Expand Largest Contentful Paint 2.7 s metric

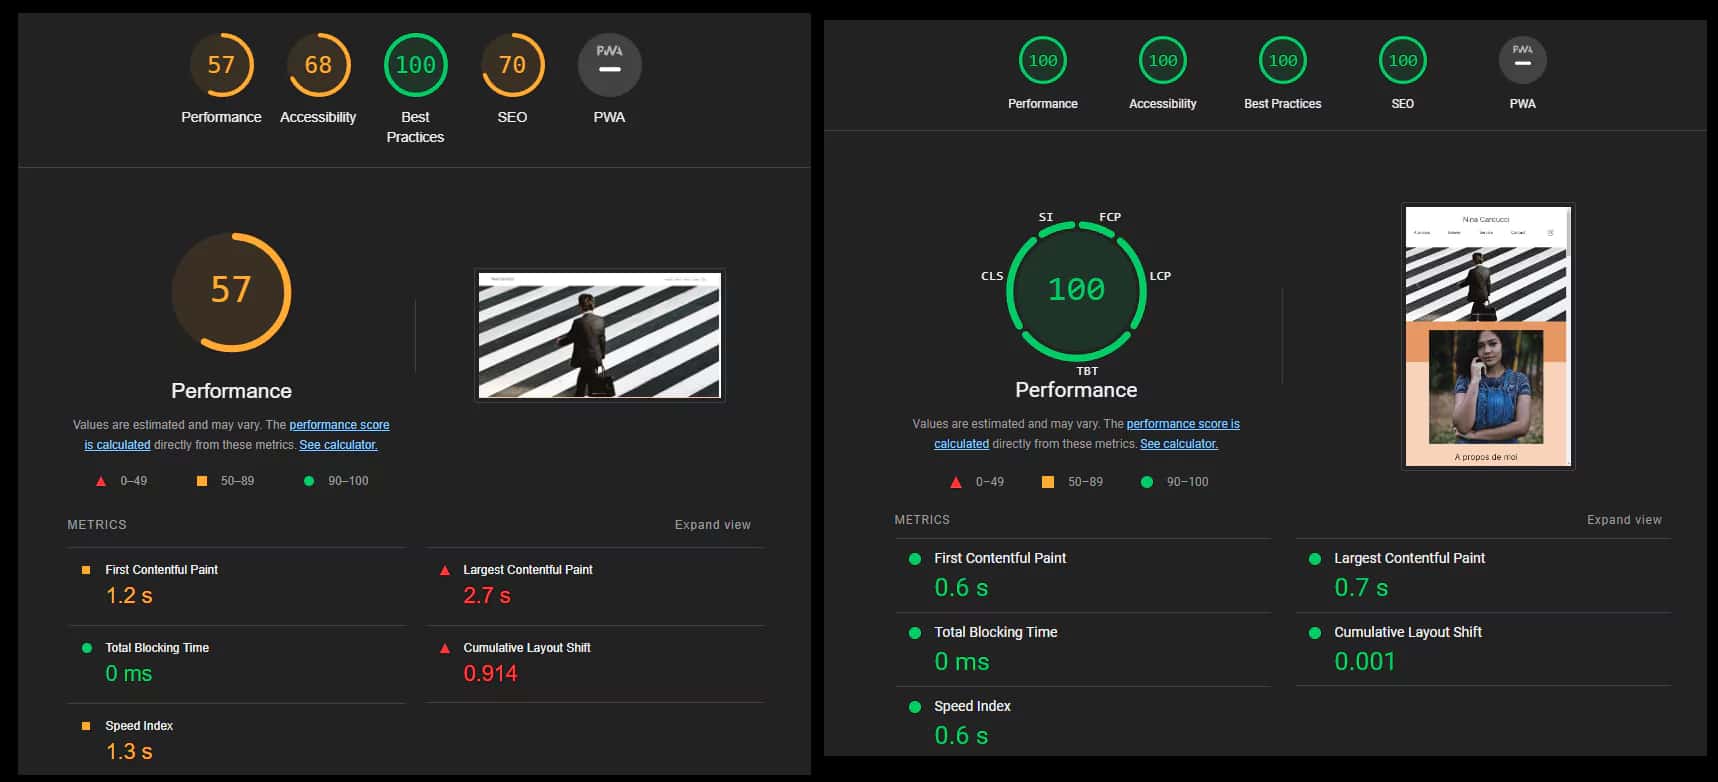click(595, 586)
